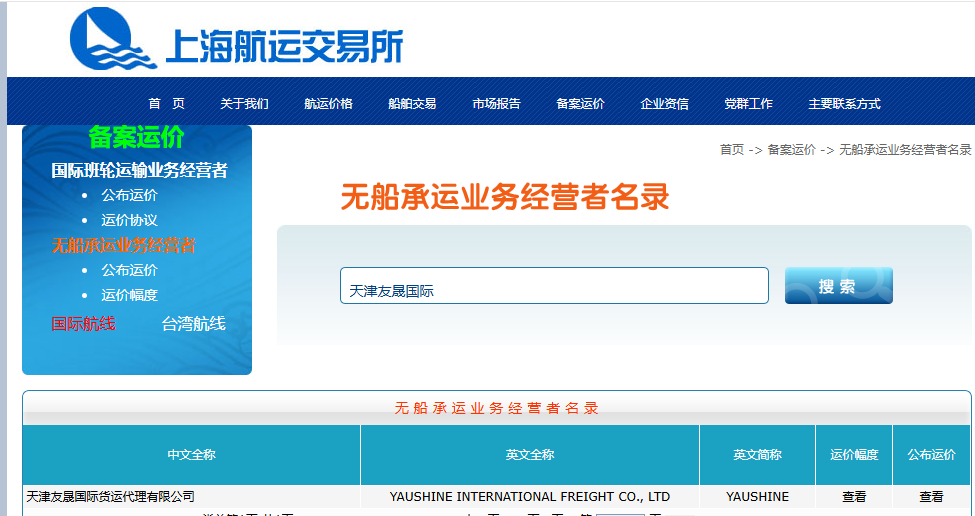Click the Shanghai Shipping Exchange sailboat logo
Screen dimensions: 975x516
click(113, 38)
